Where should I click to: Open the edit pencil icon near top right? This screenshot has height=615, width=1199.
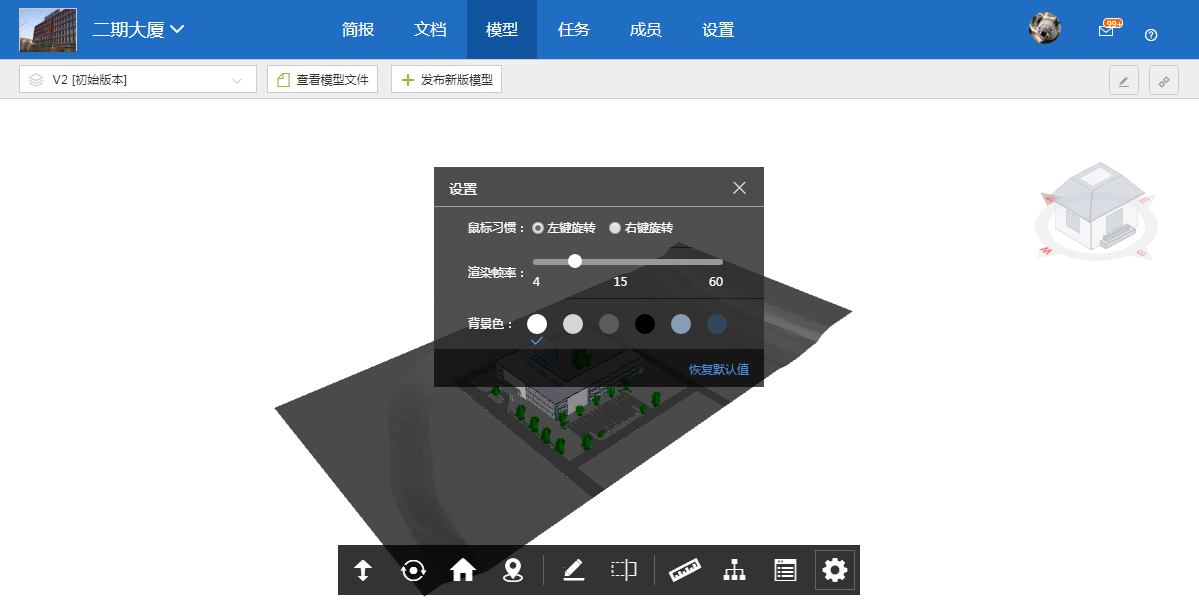1123,80
